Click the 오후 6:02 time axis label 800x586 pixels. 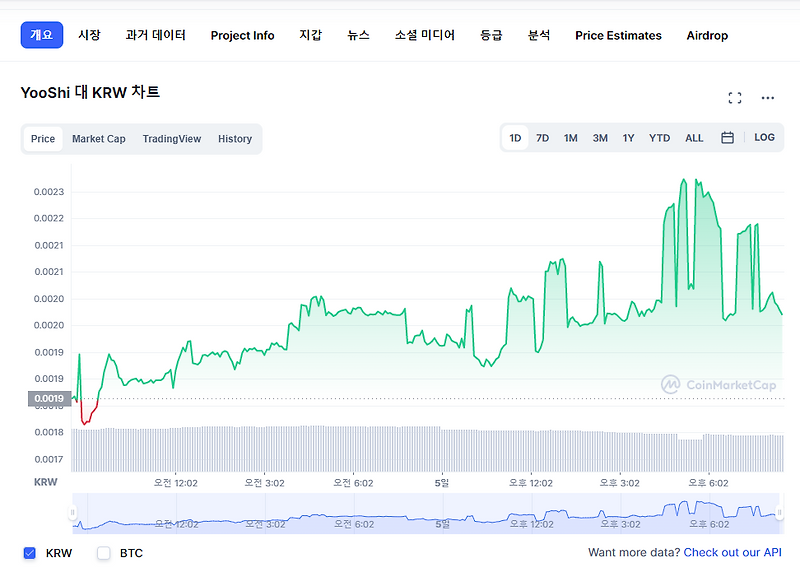pyautogui.click(x=708, y=483)
